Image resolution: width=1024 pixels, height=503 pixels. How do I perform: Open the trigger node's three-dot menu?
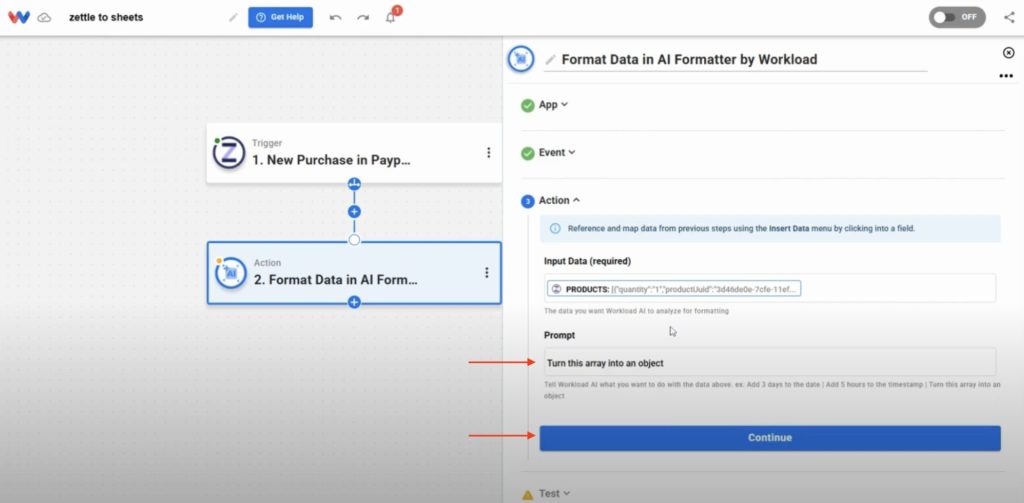coord(488,152)
